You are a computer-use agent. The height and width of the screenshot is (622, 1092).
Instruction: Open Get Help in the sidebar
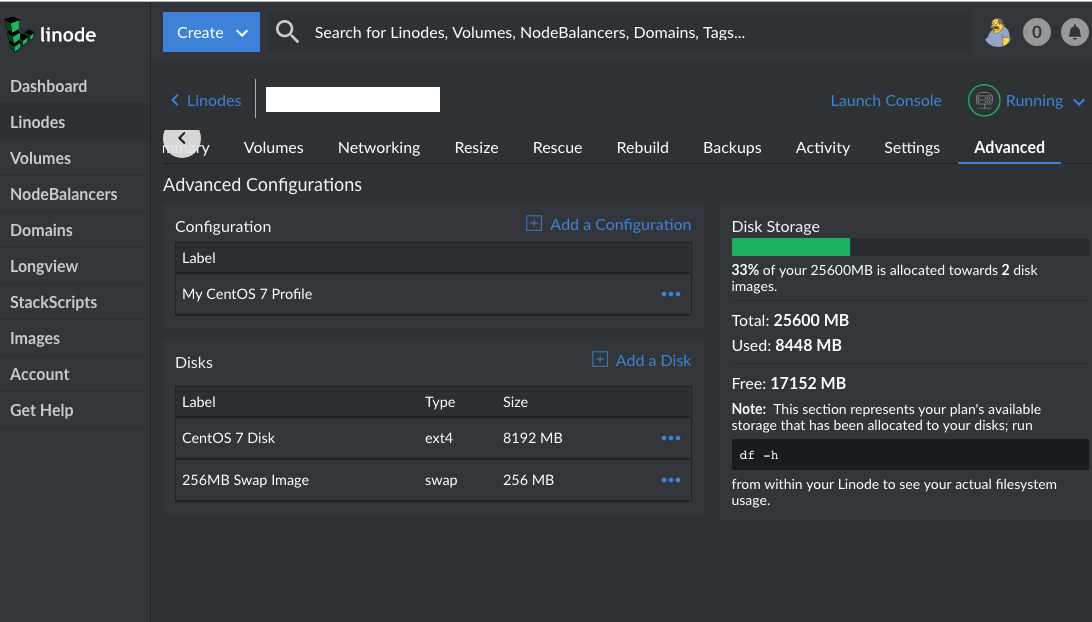coord(75,410)
